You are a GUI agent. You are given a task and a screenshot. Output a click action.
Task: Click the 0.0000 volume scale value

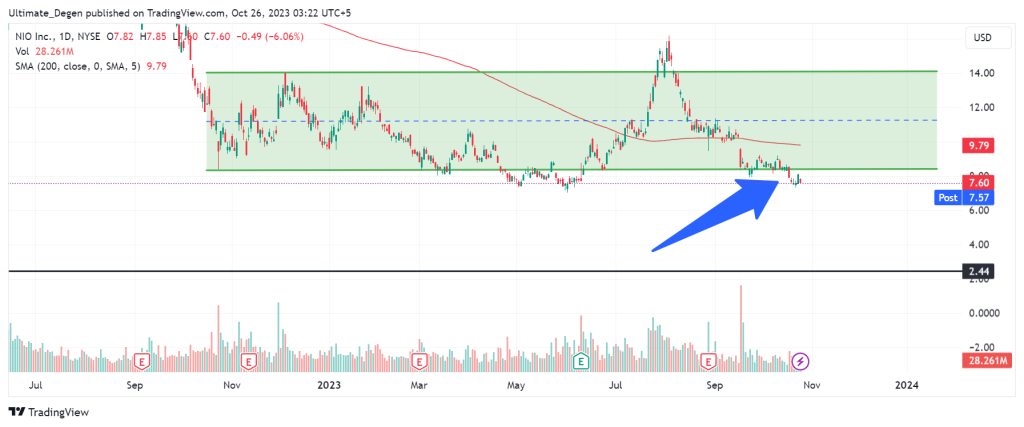tap(985, 313)
